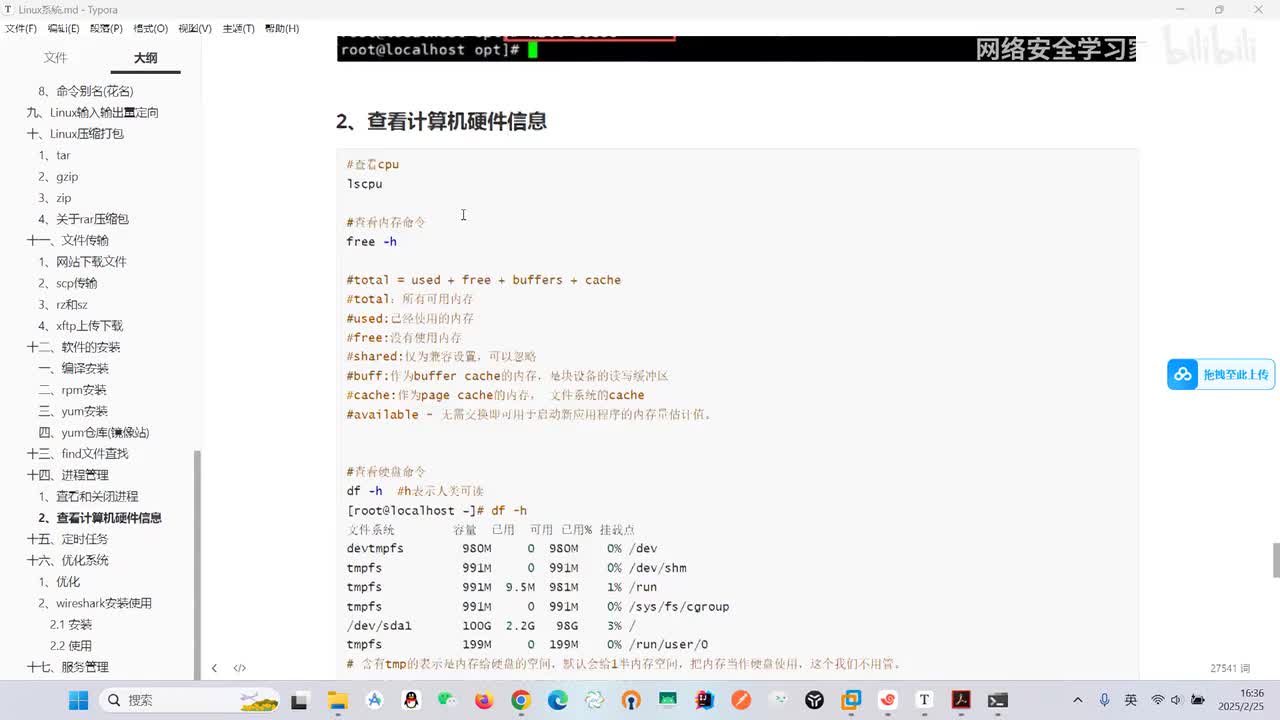
Task: Go to 十六、优化系统 heading
Action: coord(67,561)
